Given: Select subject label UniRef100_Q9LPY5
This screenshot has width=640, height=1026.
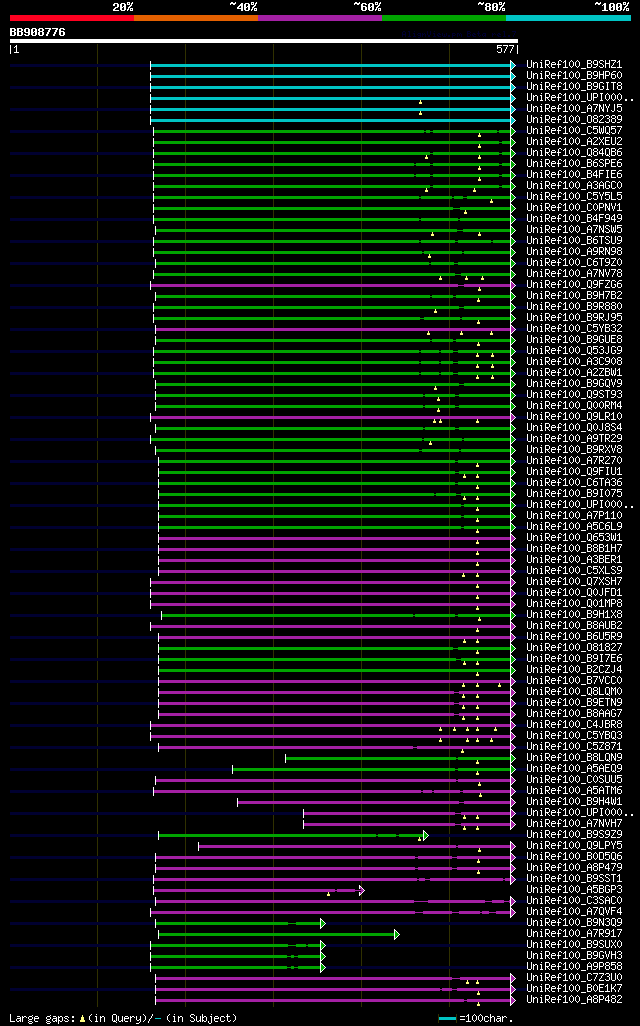Looking at the screenshot, I should [x=574, y=845].
